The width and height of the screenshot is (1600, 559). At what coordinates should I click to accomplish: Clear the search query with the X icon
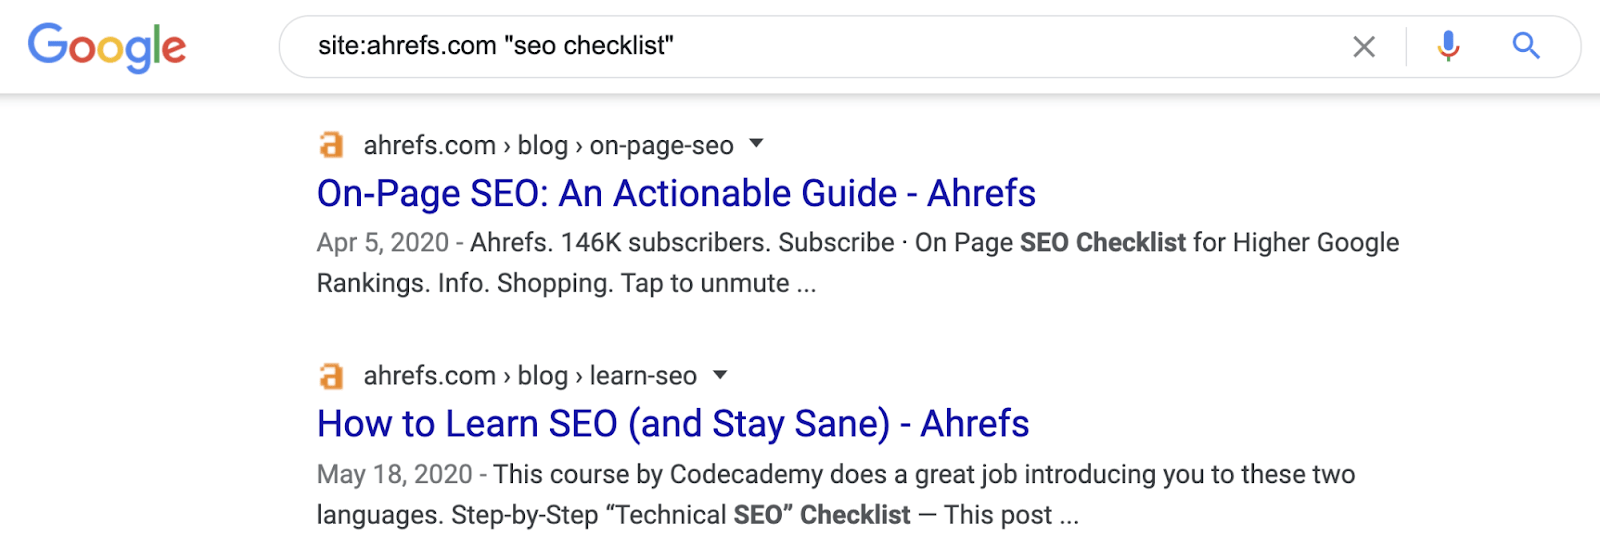coord(1364,46)
